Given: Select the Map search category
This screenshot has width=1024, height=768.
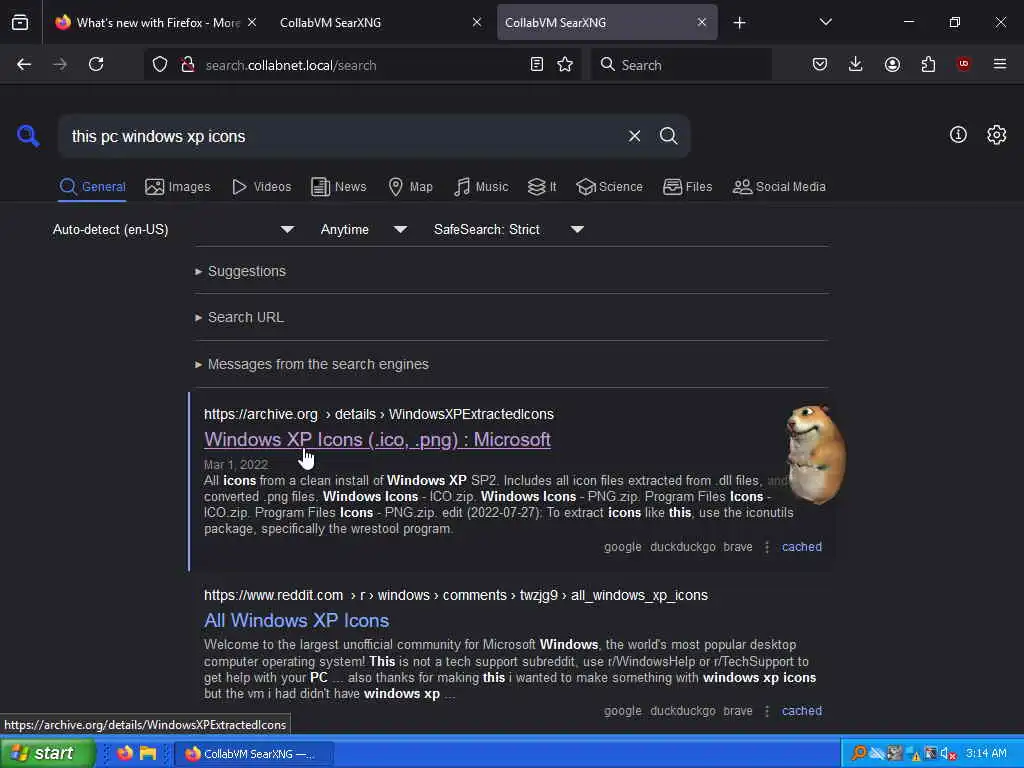Looking at the screenshot, I should pyautogui.click(x=411, y=187).
